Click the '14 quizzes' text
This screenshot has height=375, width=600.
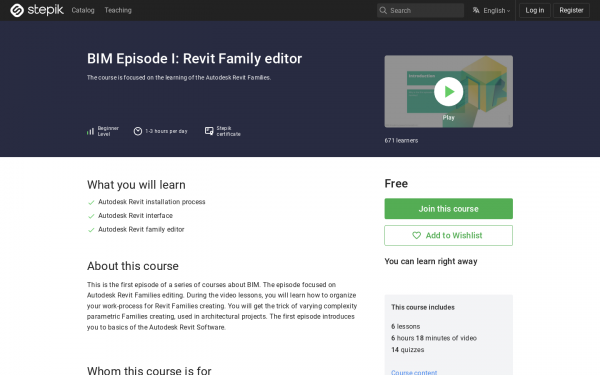pos(408,350)
